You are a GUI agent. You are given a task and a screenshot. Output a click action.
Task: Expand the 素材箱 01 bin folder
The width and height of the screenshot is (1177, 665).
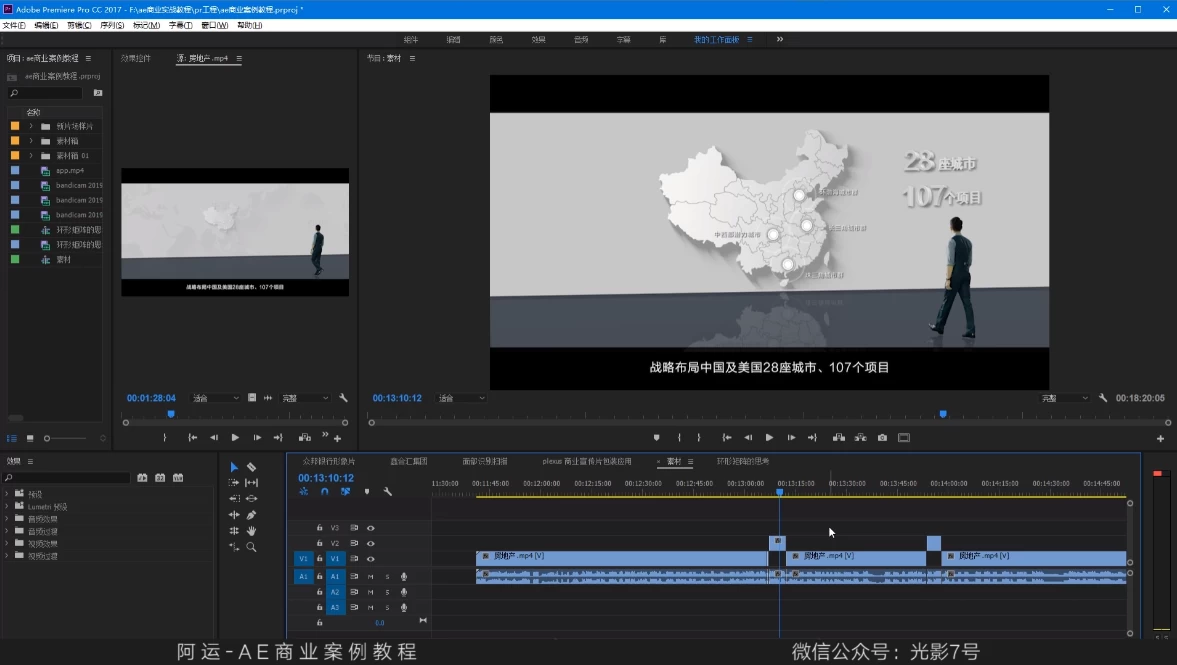pyautogui.click(x=31, y=156)
